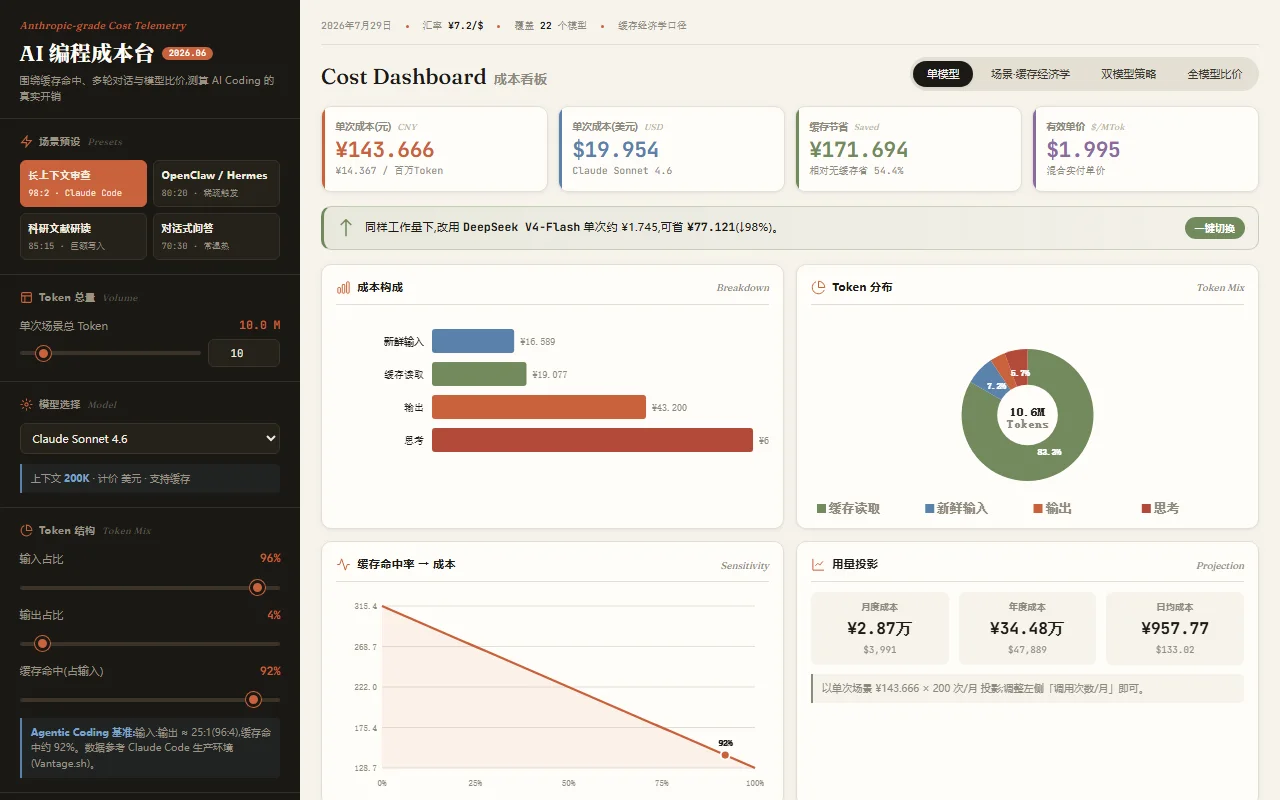Viewport: 1280px width, 800px height.
Task: Click the 缓存命中 slider handle
Action: point(253,700)
